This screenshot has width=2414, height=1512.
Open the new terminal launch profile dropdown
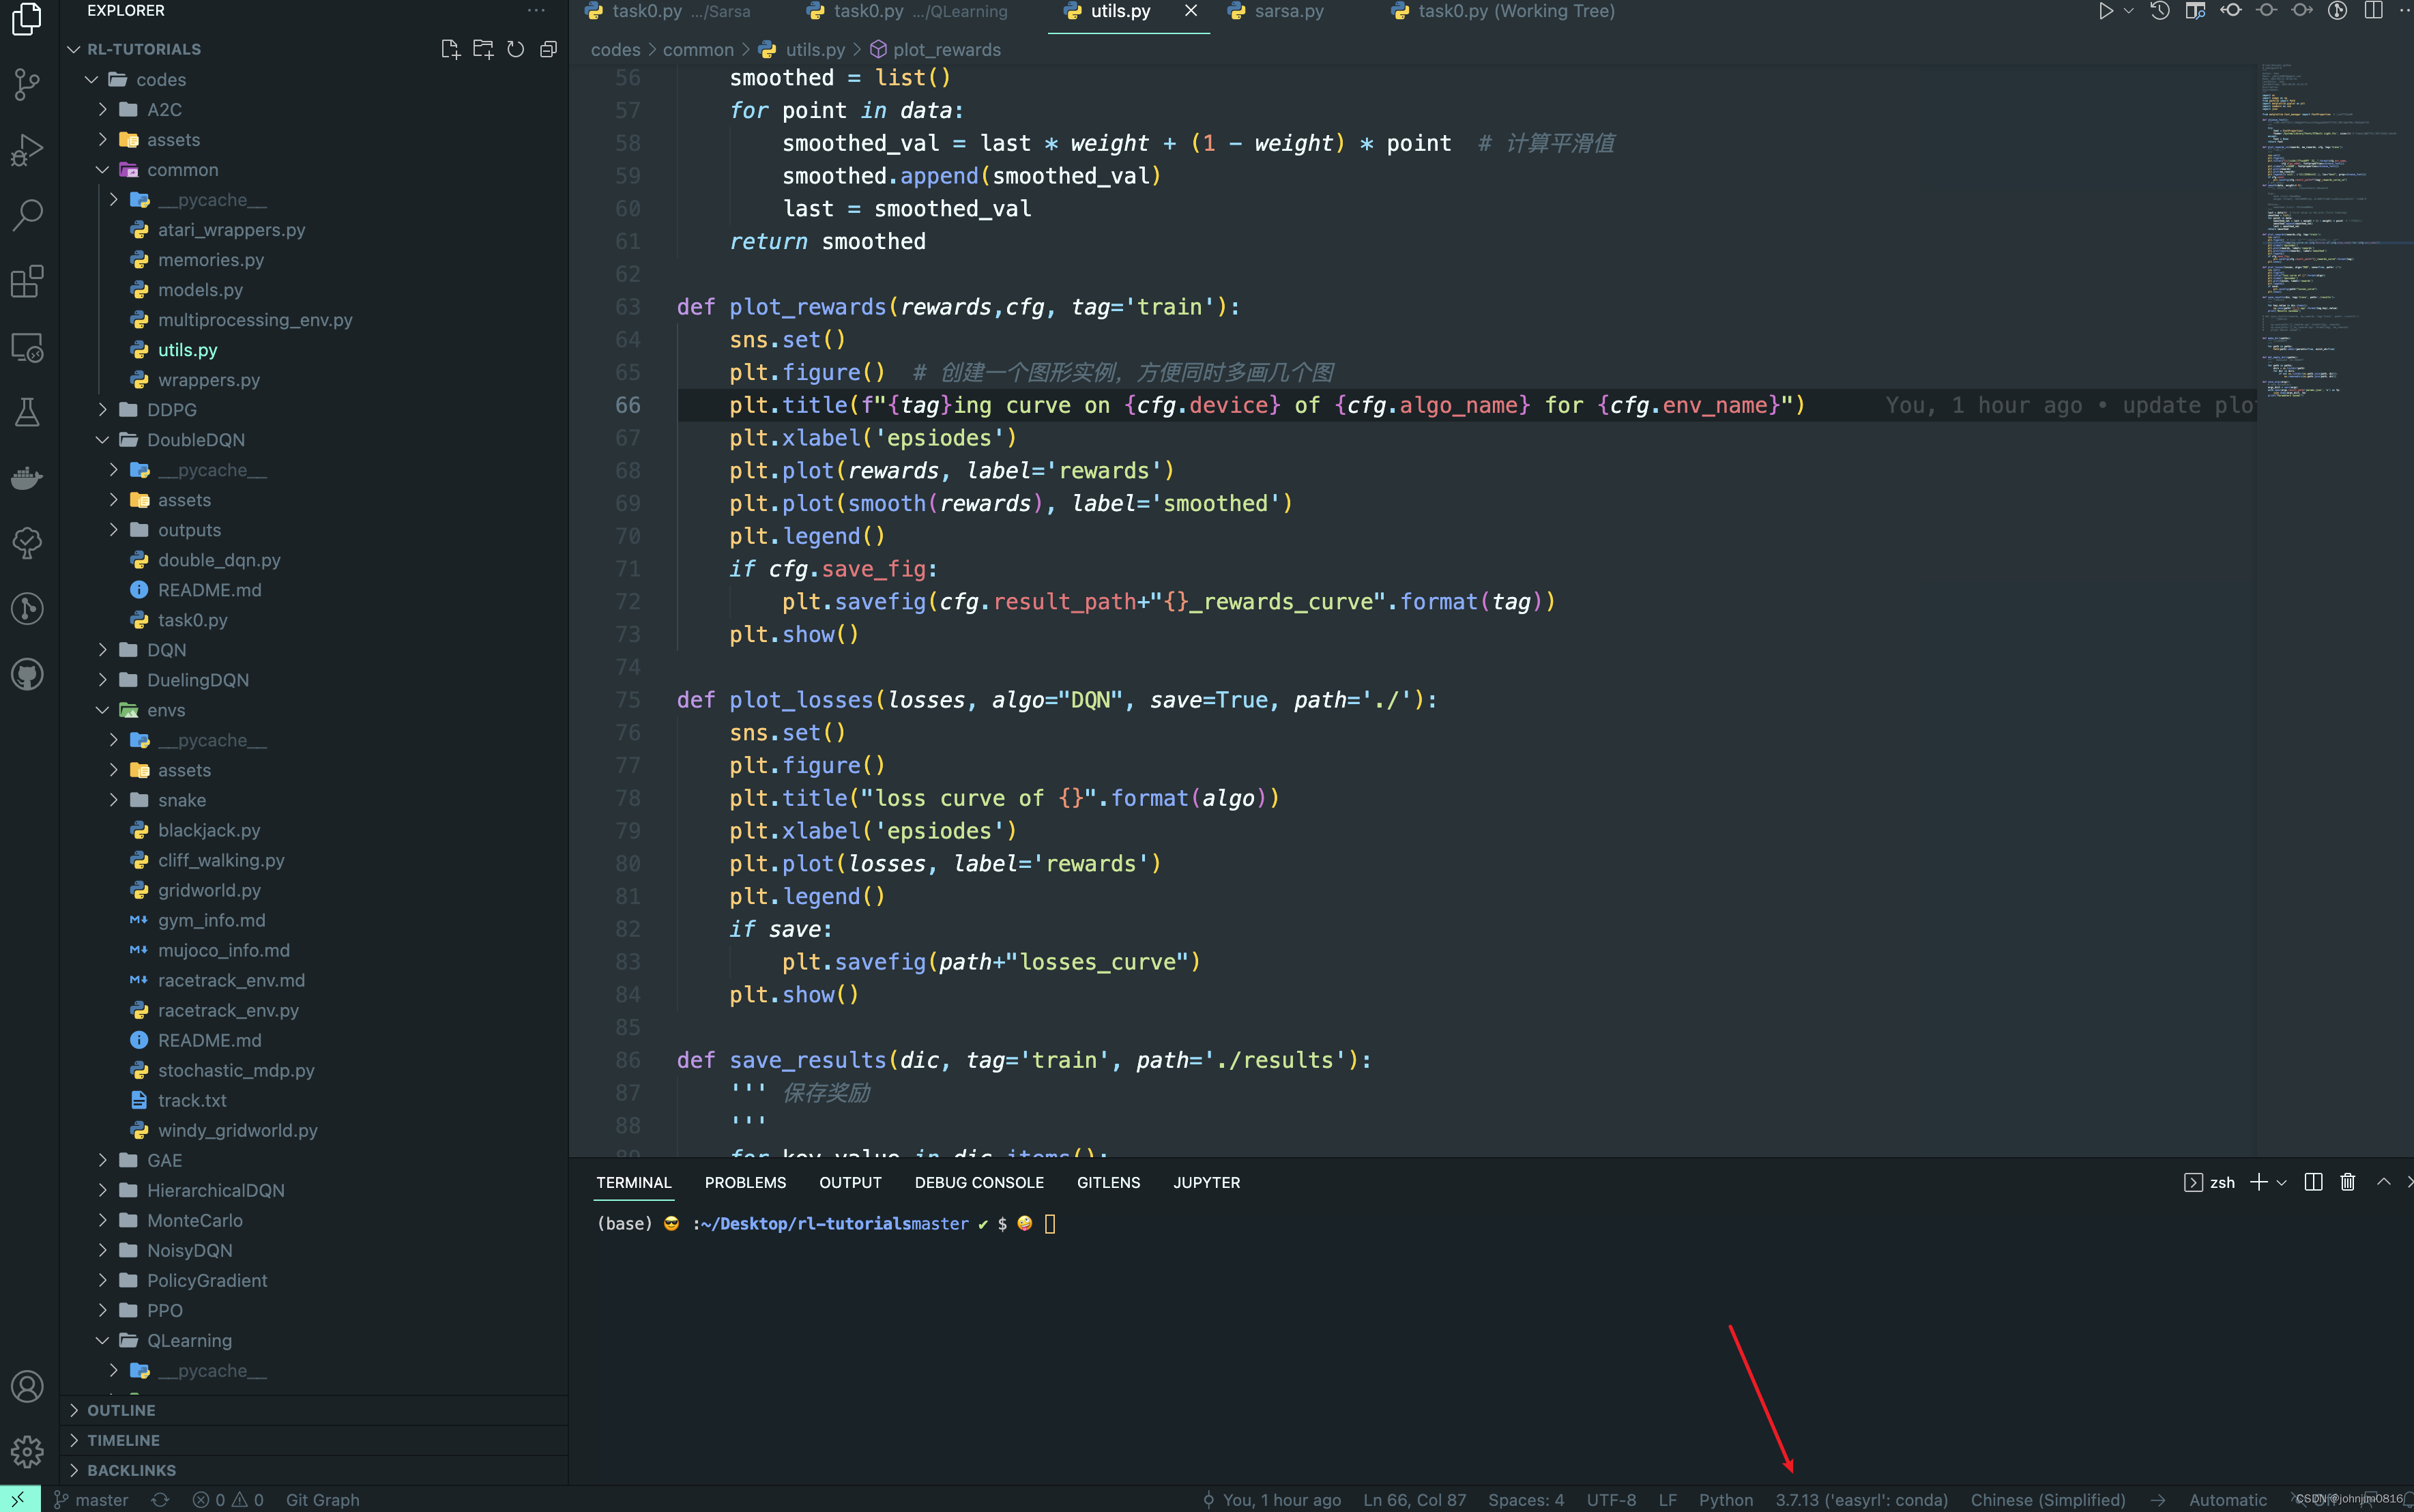coord(2281,1182)
